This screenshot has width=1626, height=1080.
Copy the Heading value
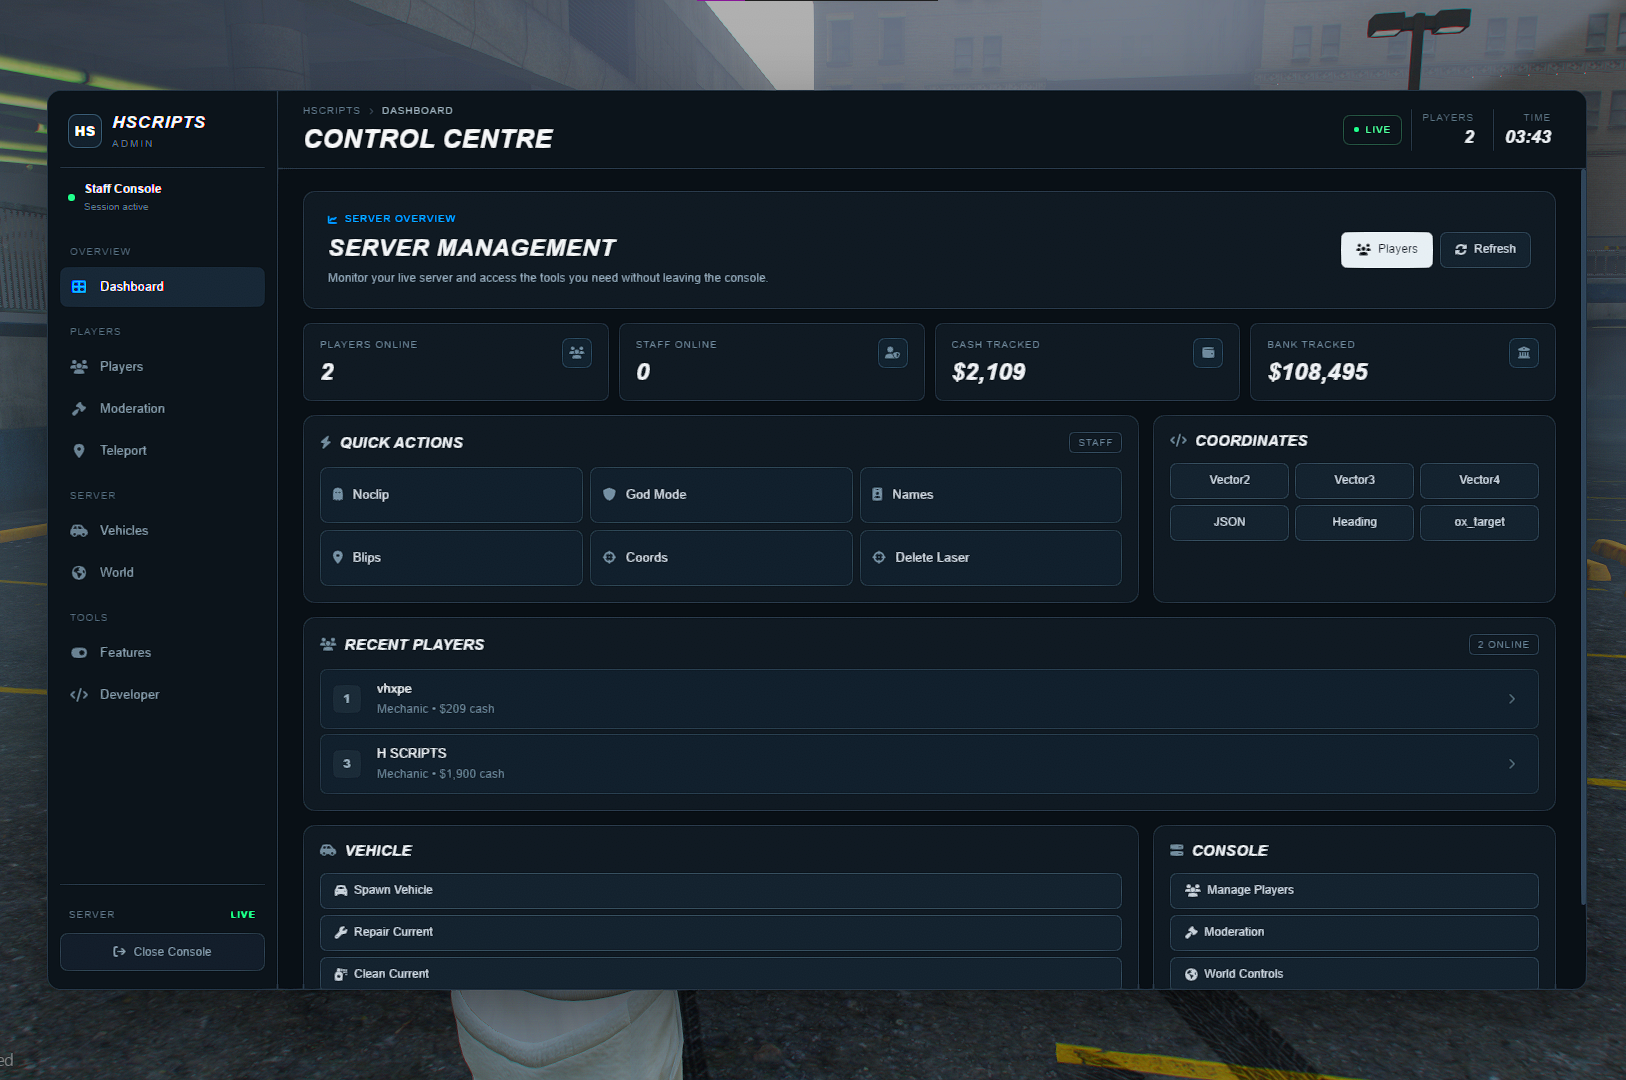[1354, 523]
